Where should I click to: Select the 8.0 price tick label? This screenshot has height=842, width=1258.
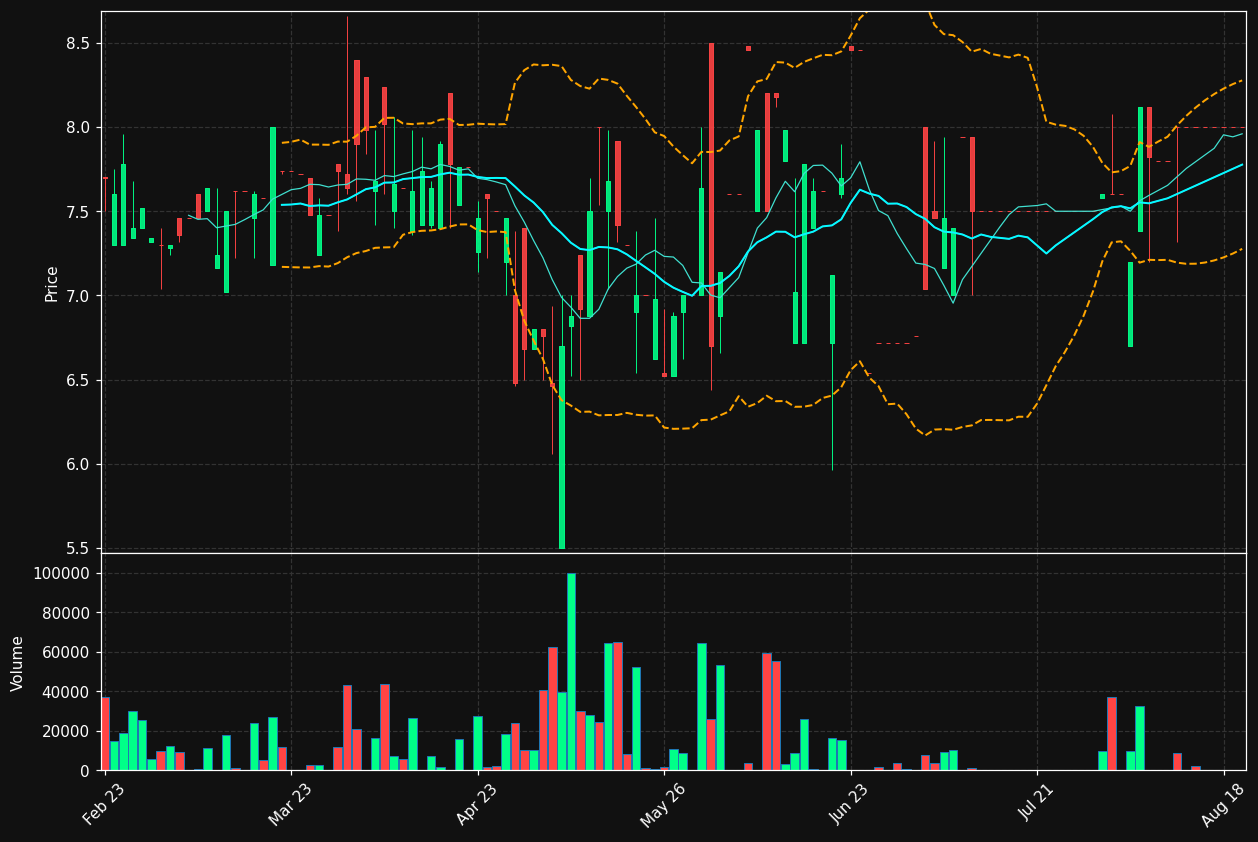pyautogui.click(x=78, y=128)
